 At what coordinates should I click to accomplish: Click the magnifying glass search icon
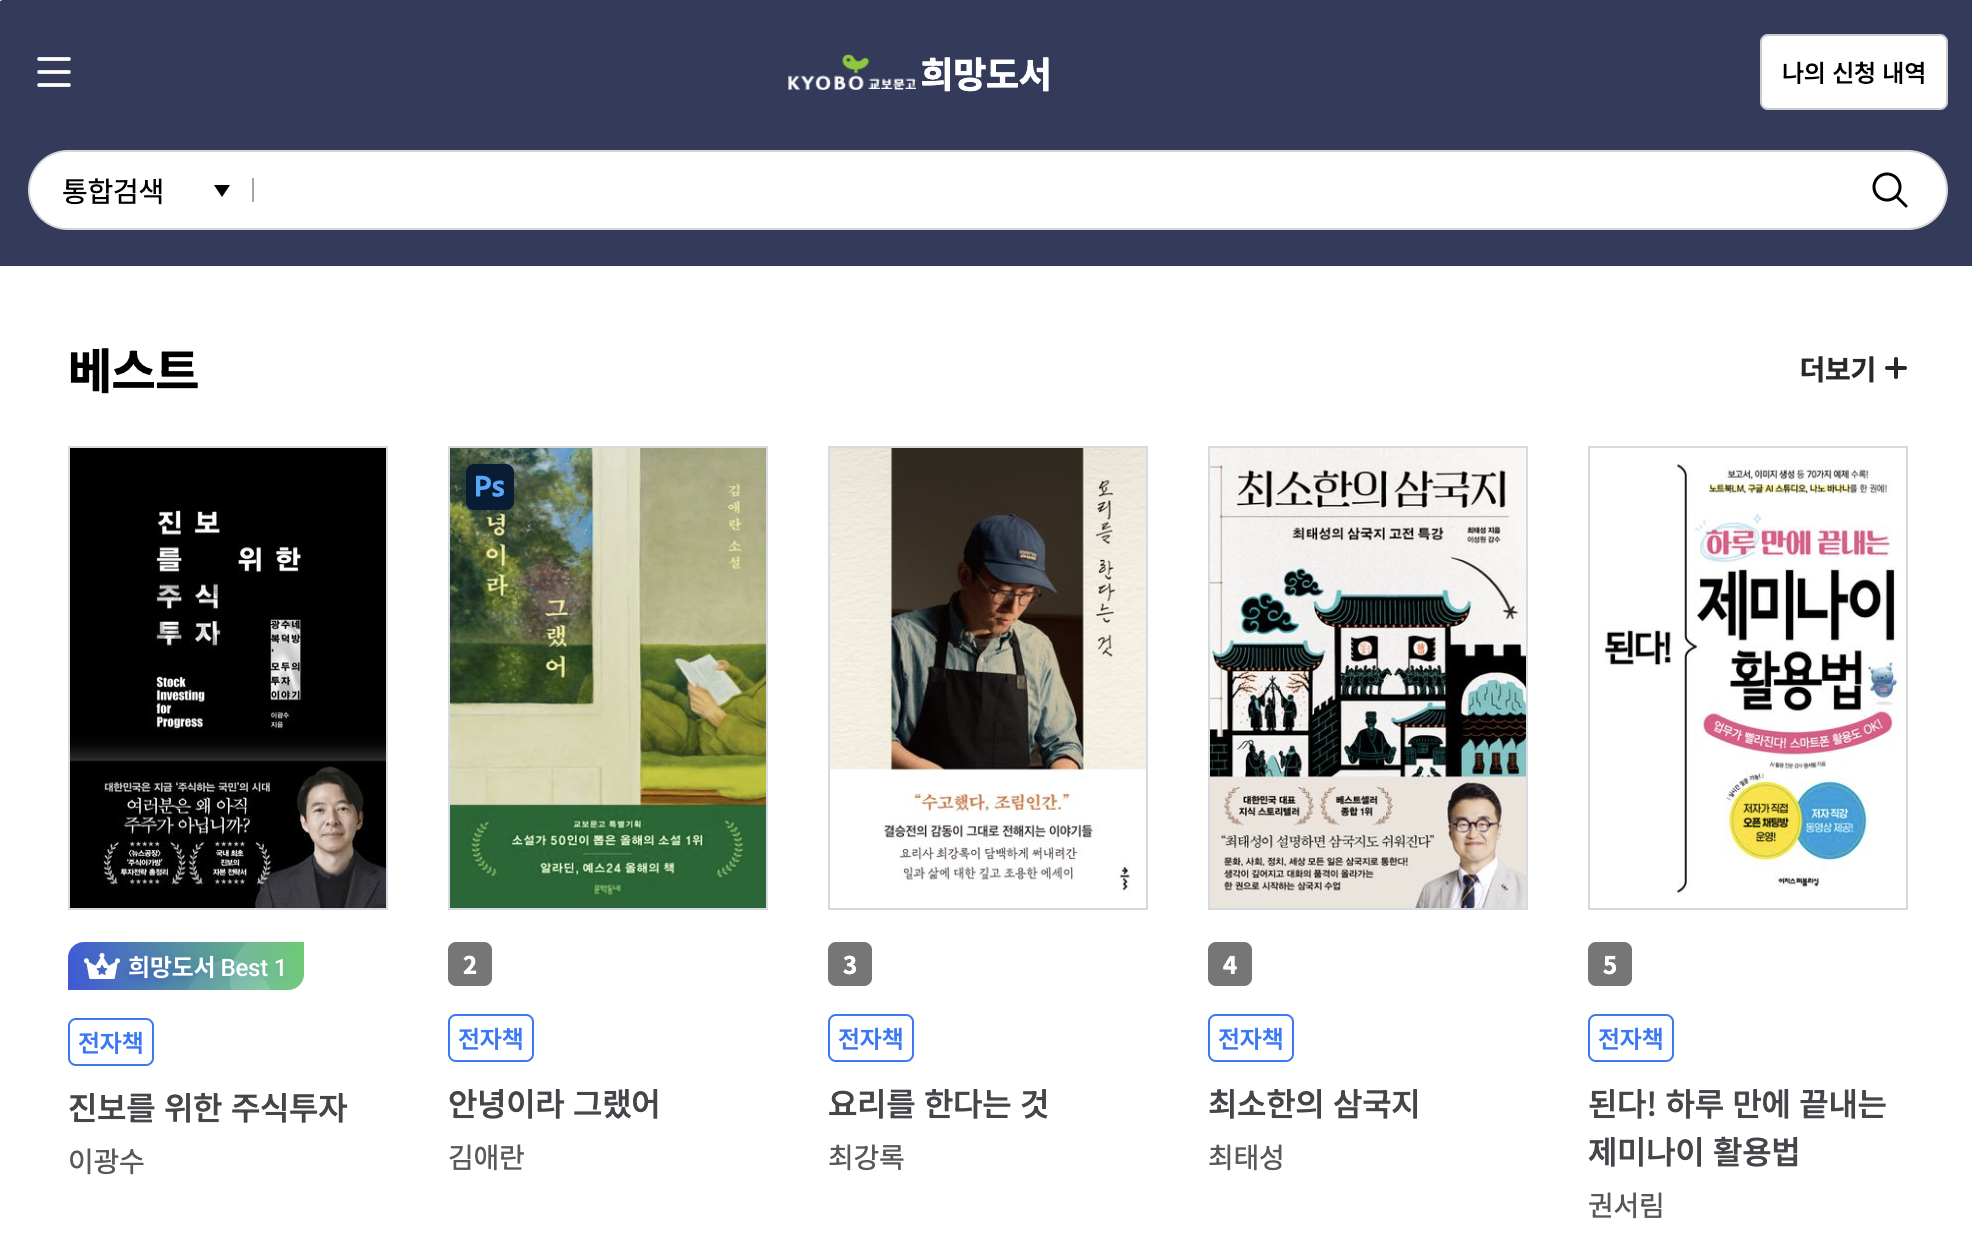pos(1888,190)
